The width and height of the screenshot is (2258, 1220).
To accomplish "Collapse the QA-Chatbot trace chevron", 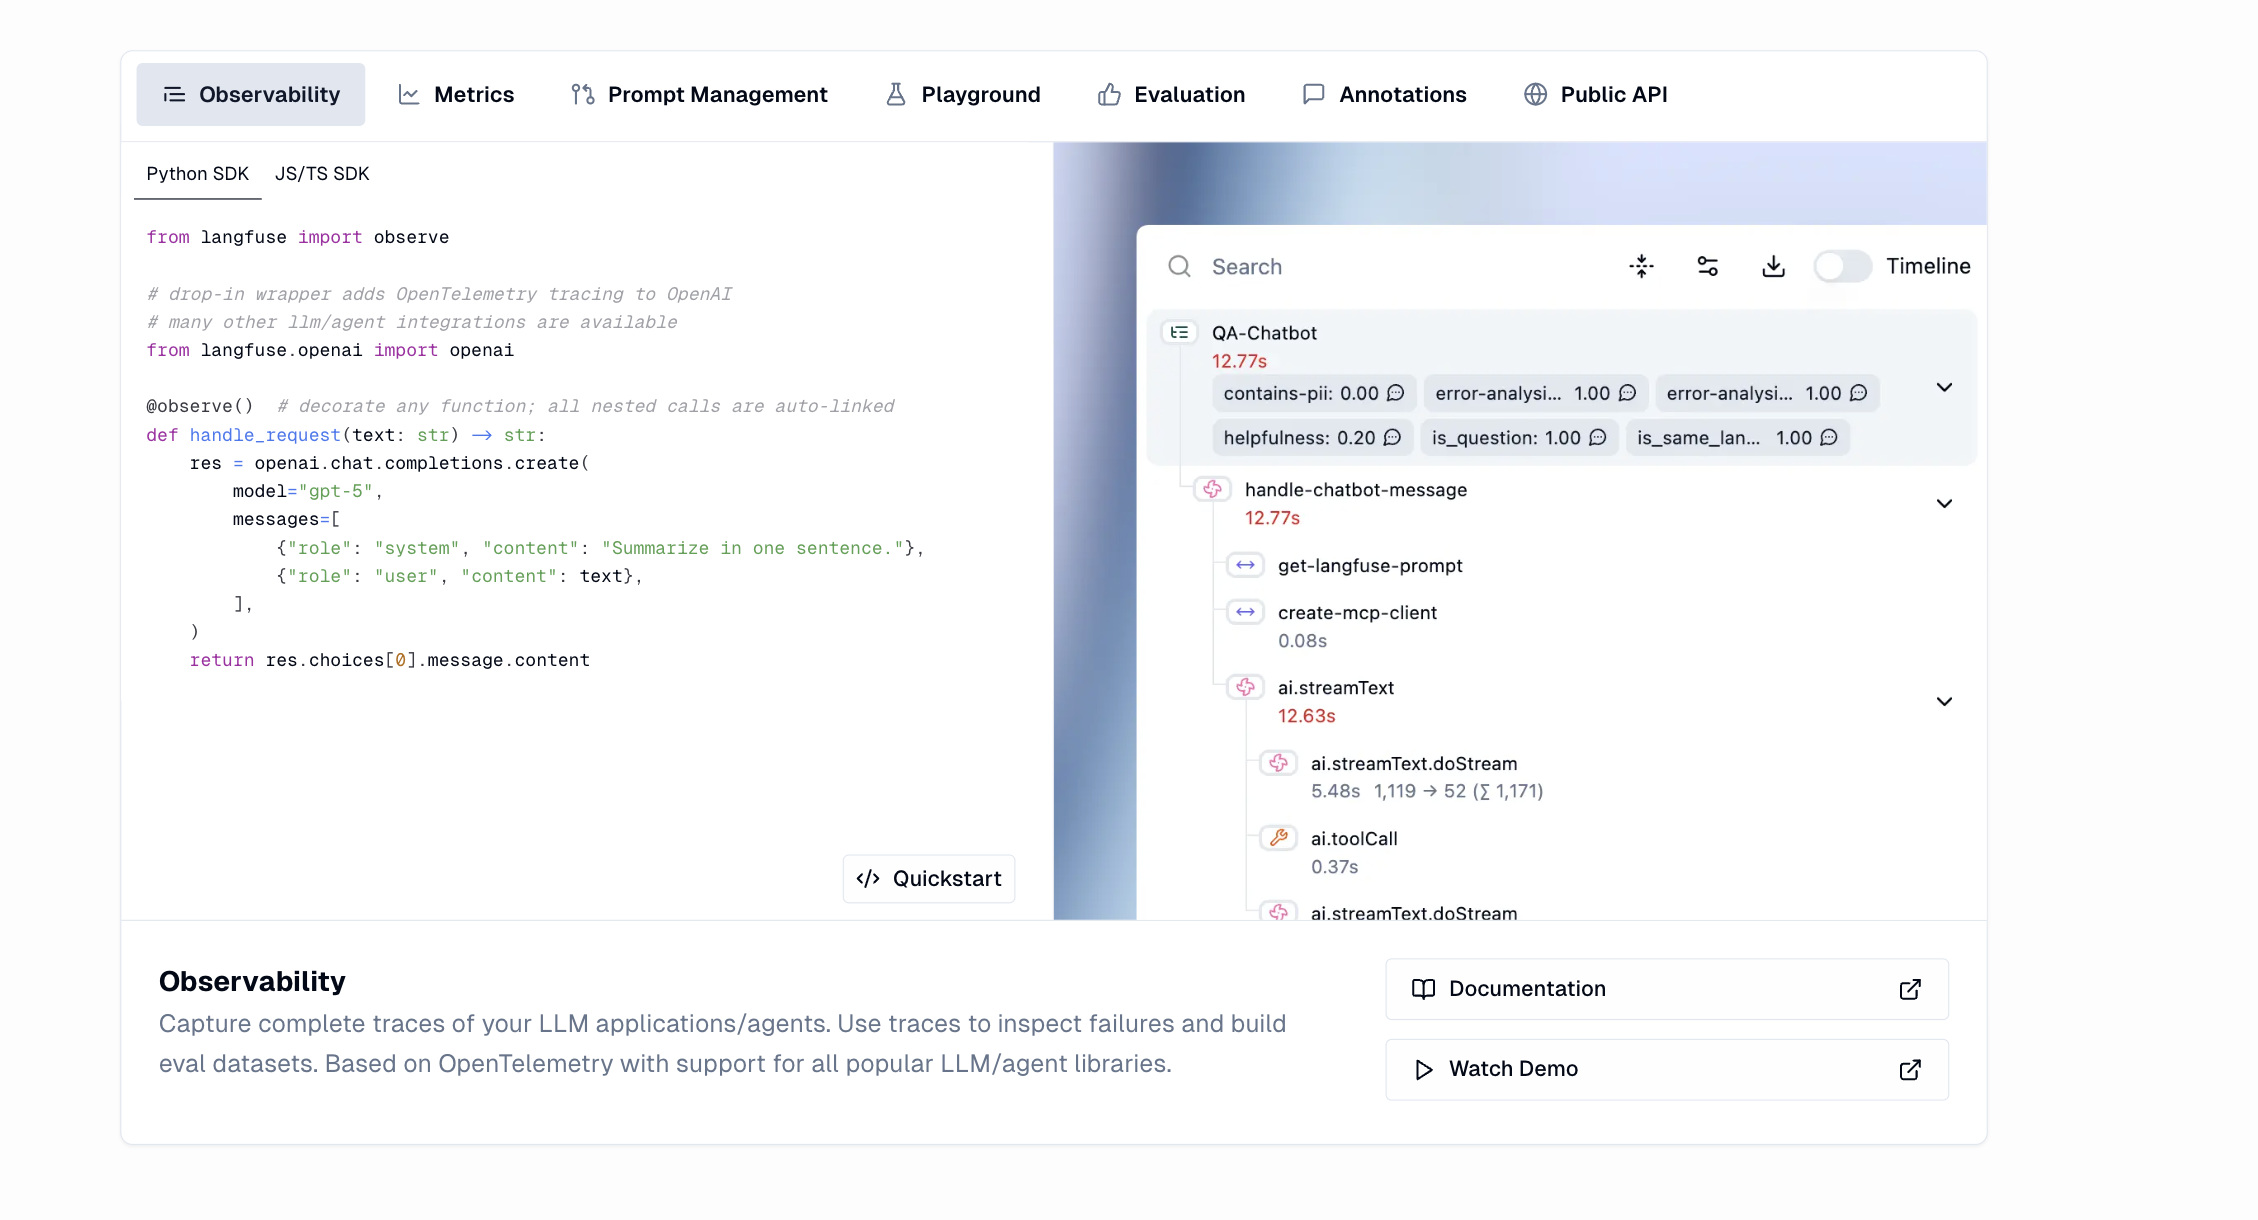I will click(x=1944, y=387).
